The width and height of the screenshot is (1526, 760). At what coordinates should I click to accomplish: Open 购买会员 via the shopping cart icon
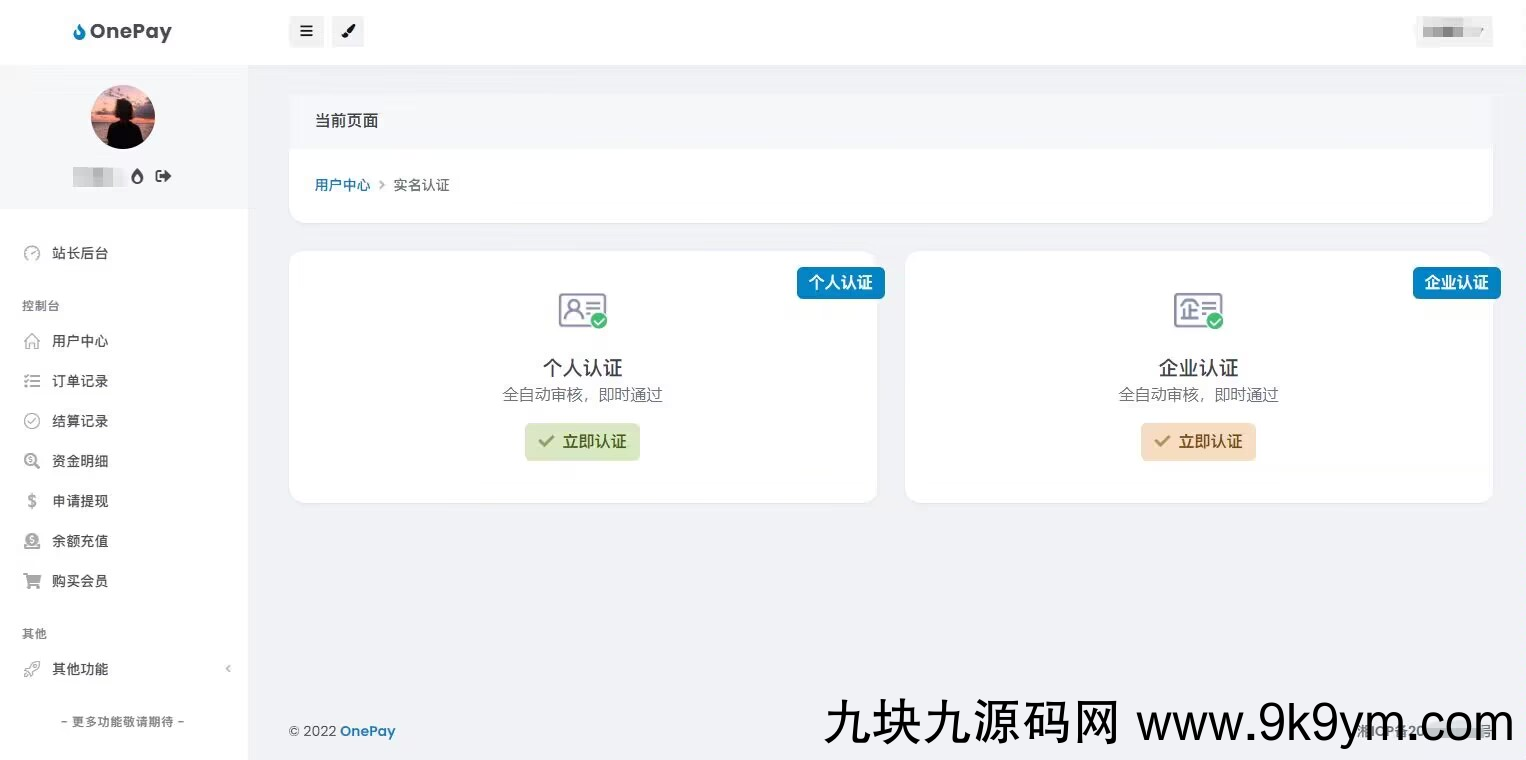coord(33,581)
